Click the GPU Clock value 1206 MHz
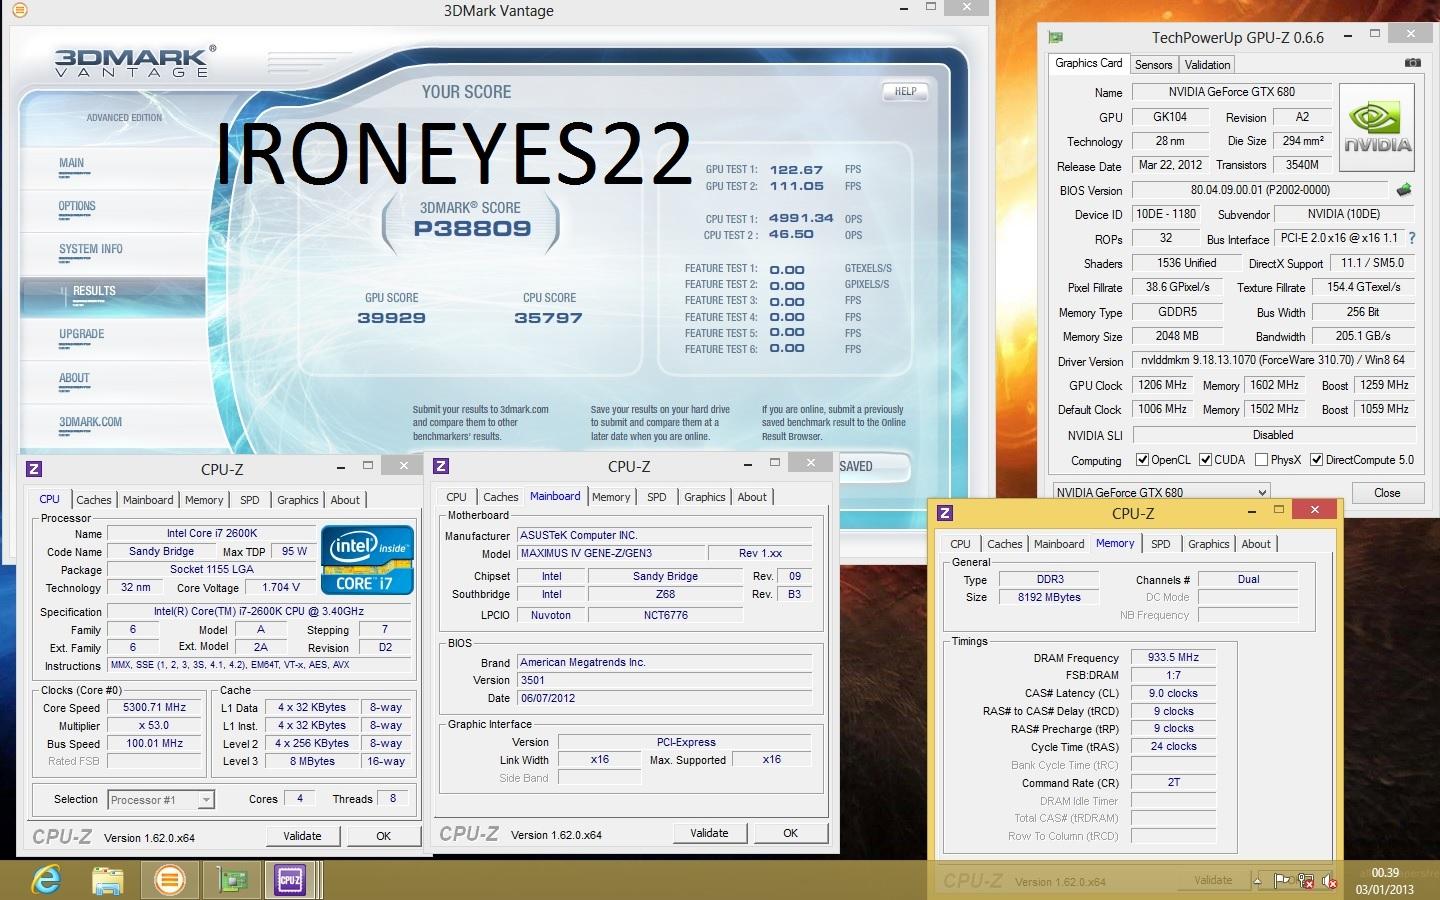The height and width of the screenshot is (900, 1440). 1162,385
